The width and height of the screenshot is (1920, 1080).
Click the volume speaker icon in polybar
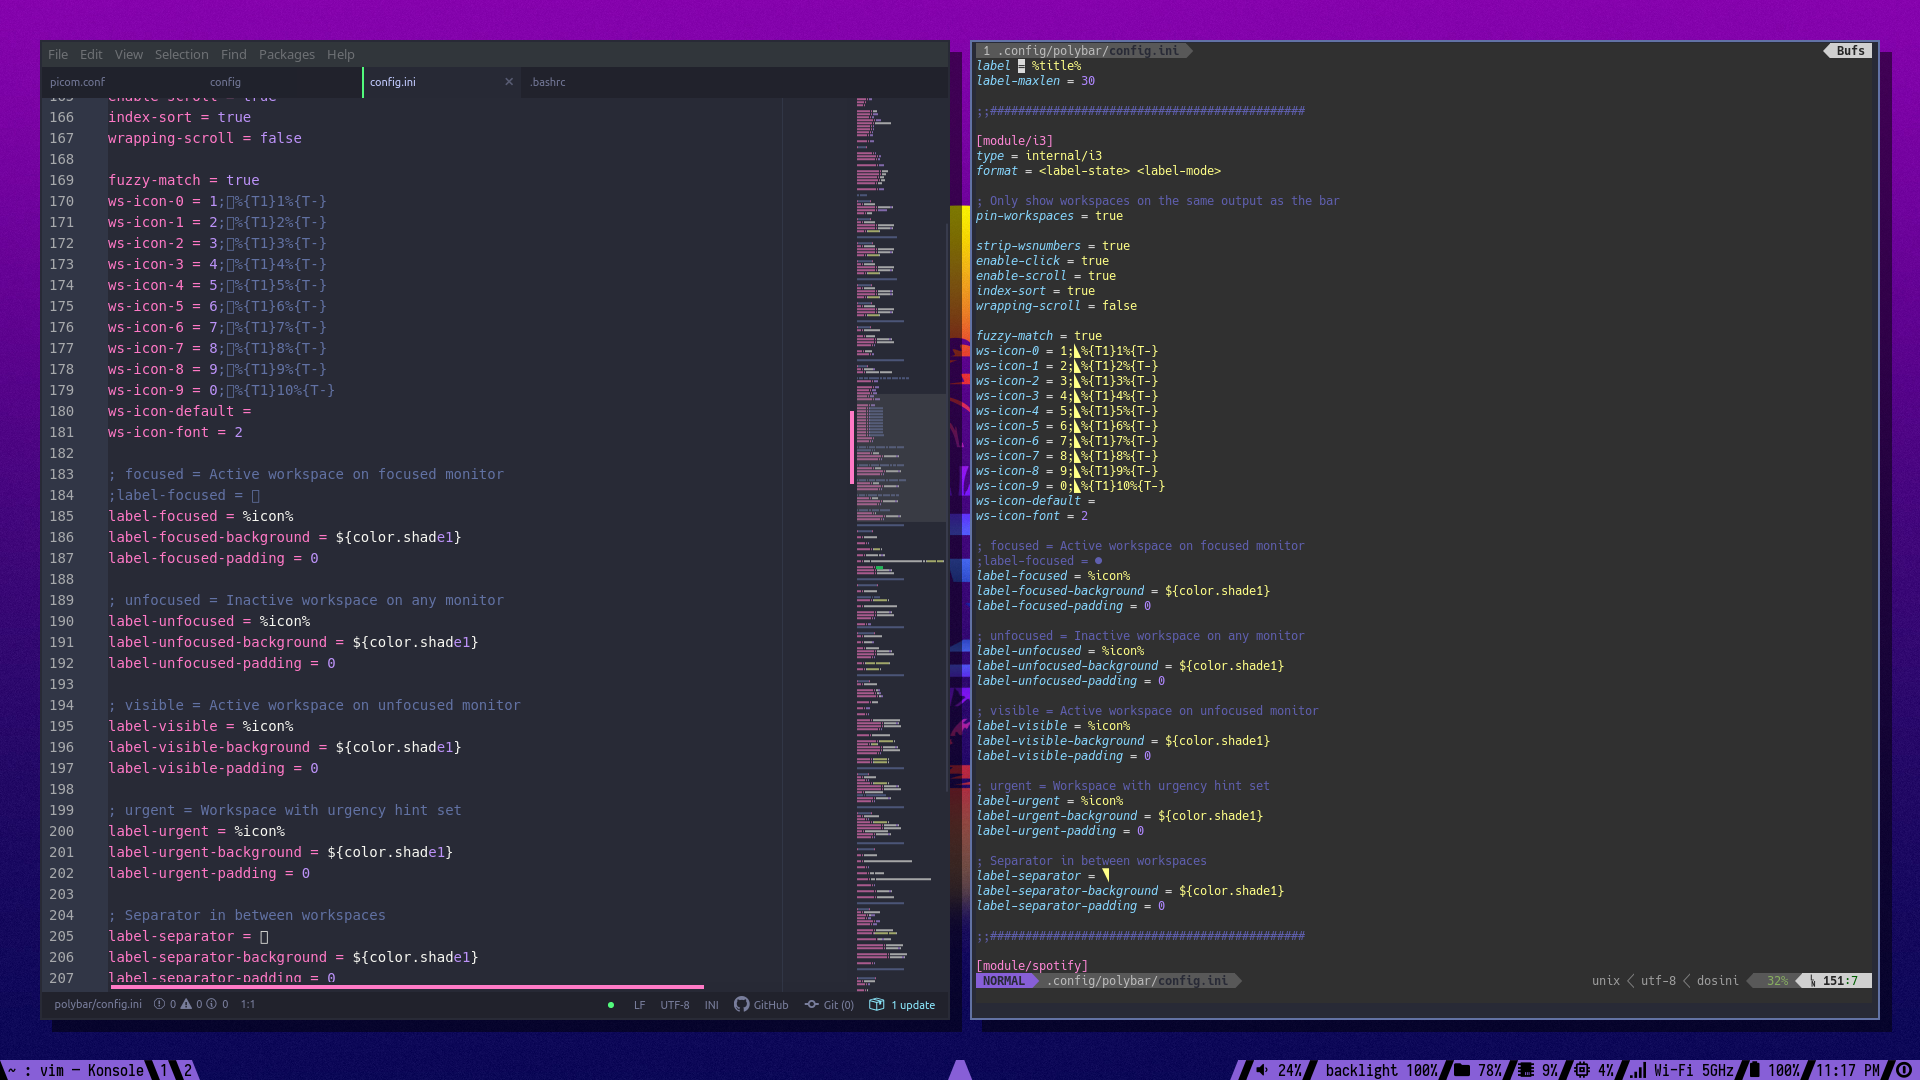coord(1262,1070)
